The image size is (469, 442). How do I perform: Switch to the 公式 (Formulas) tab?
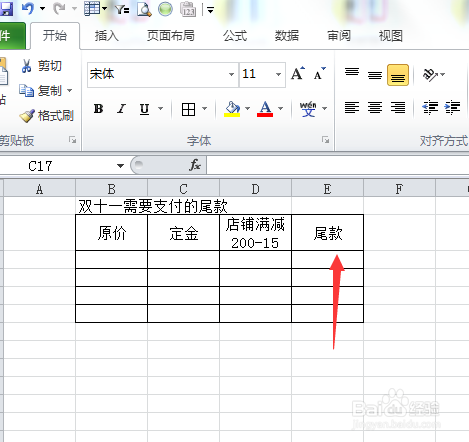click(235, 36)
